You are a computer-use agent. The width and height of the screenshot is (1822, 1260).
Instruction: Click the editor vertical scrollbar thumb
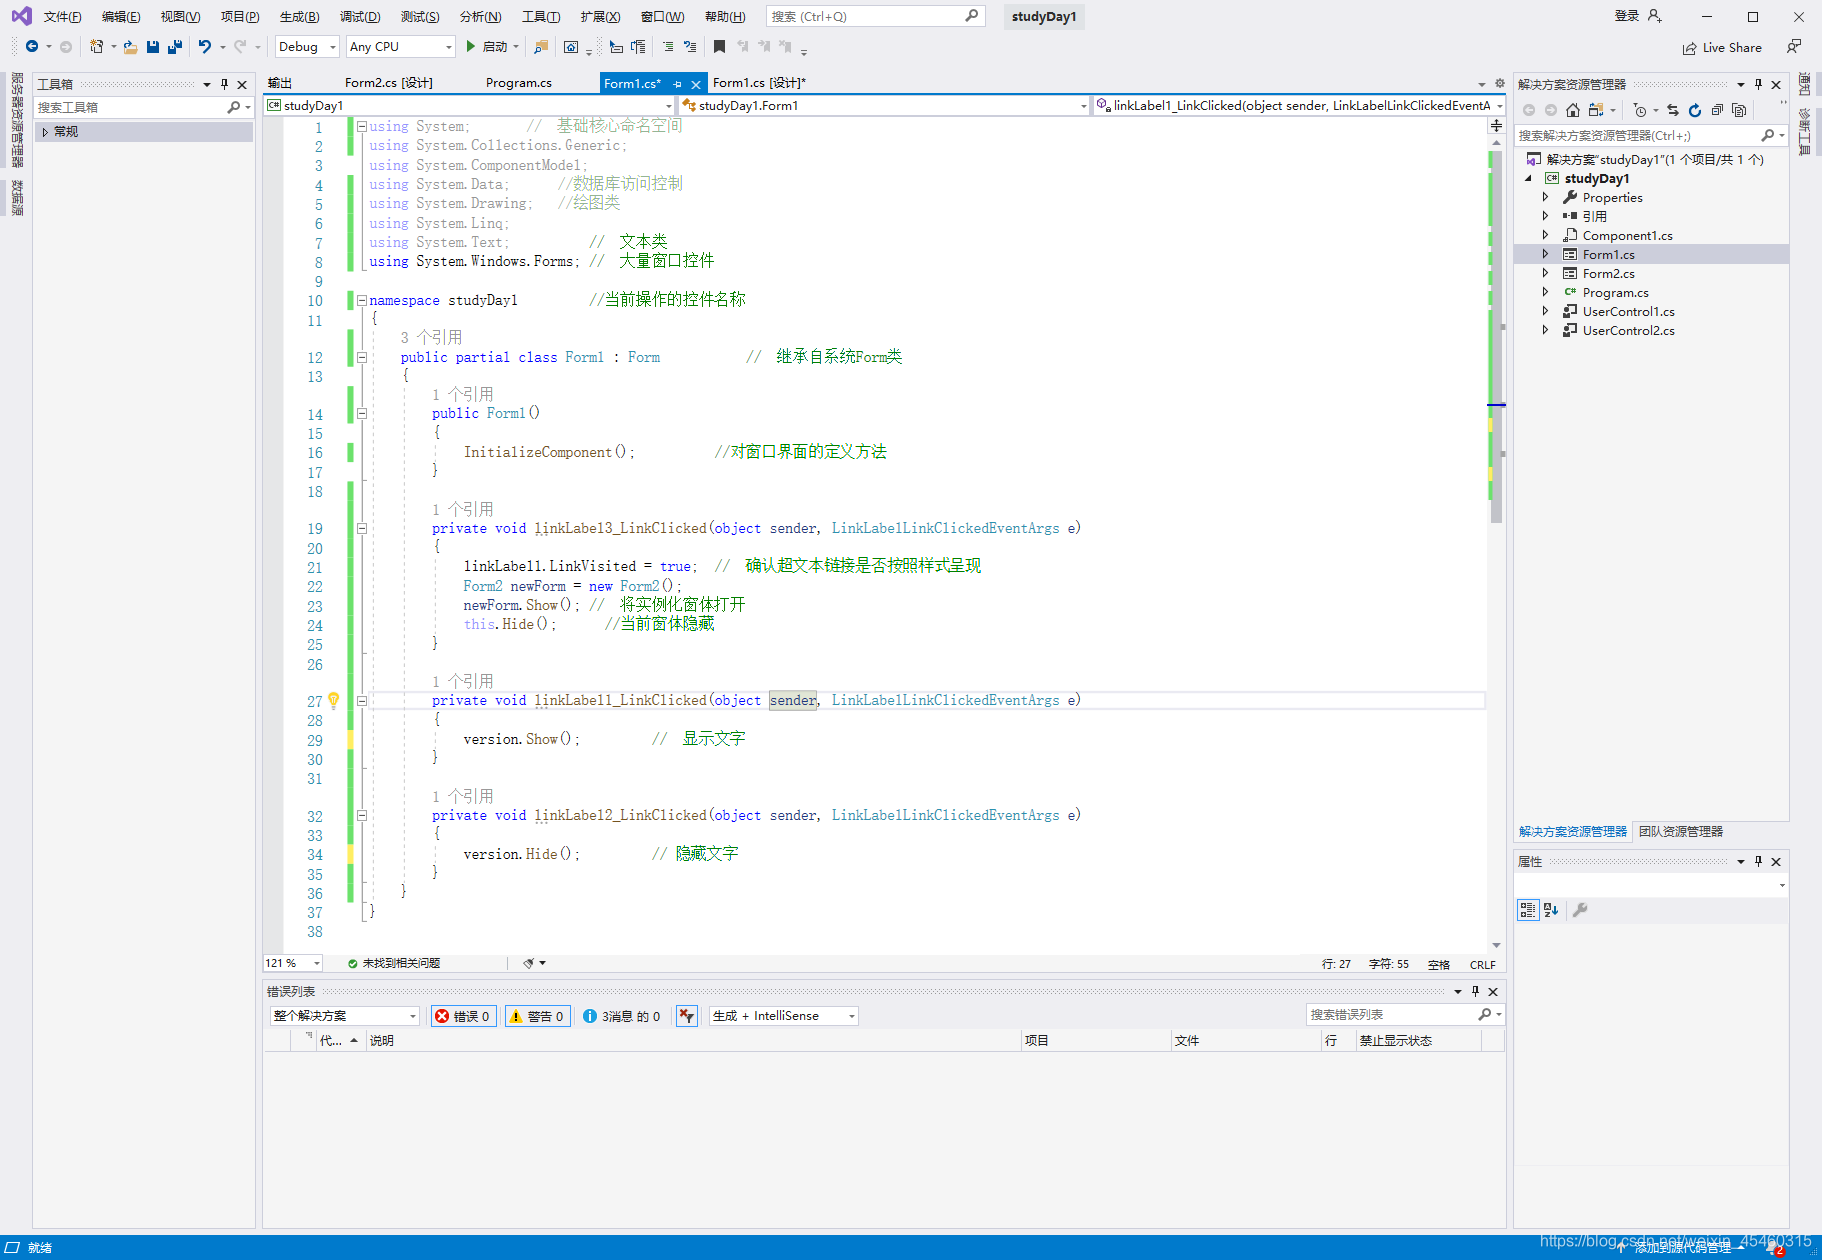(1496, 335)
